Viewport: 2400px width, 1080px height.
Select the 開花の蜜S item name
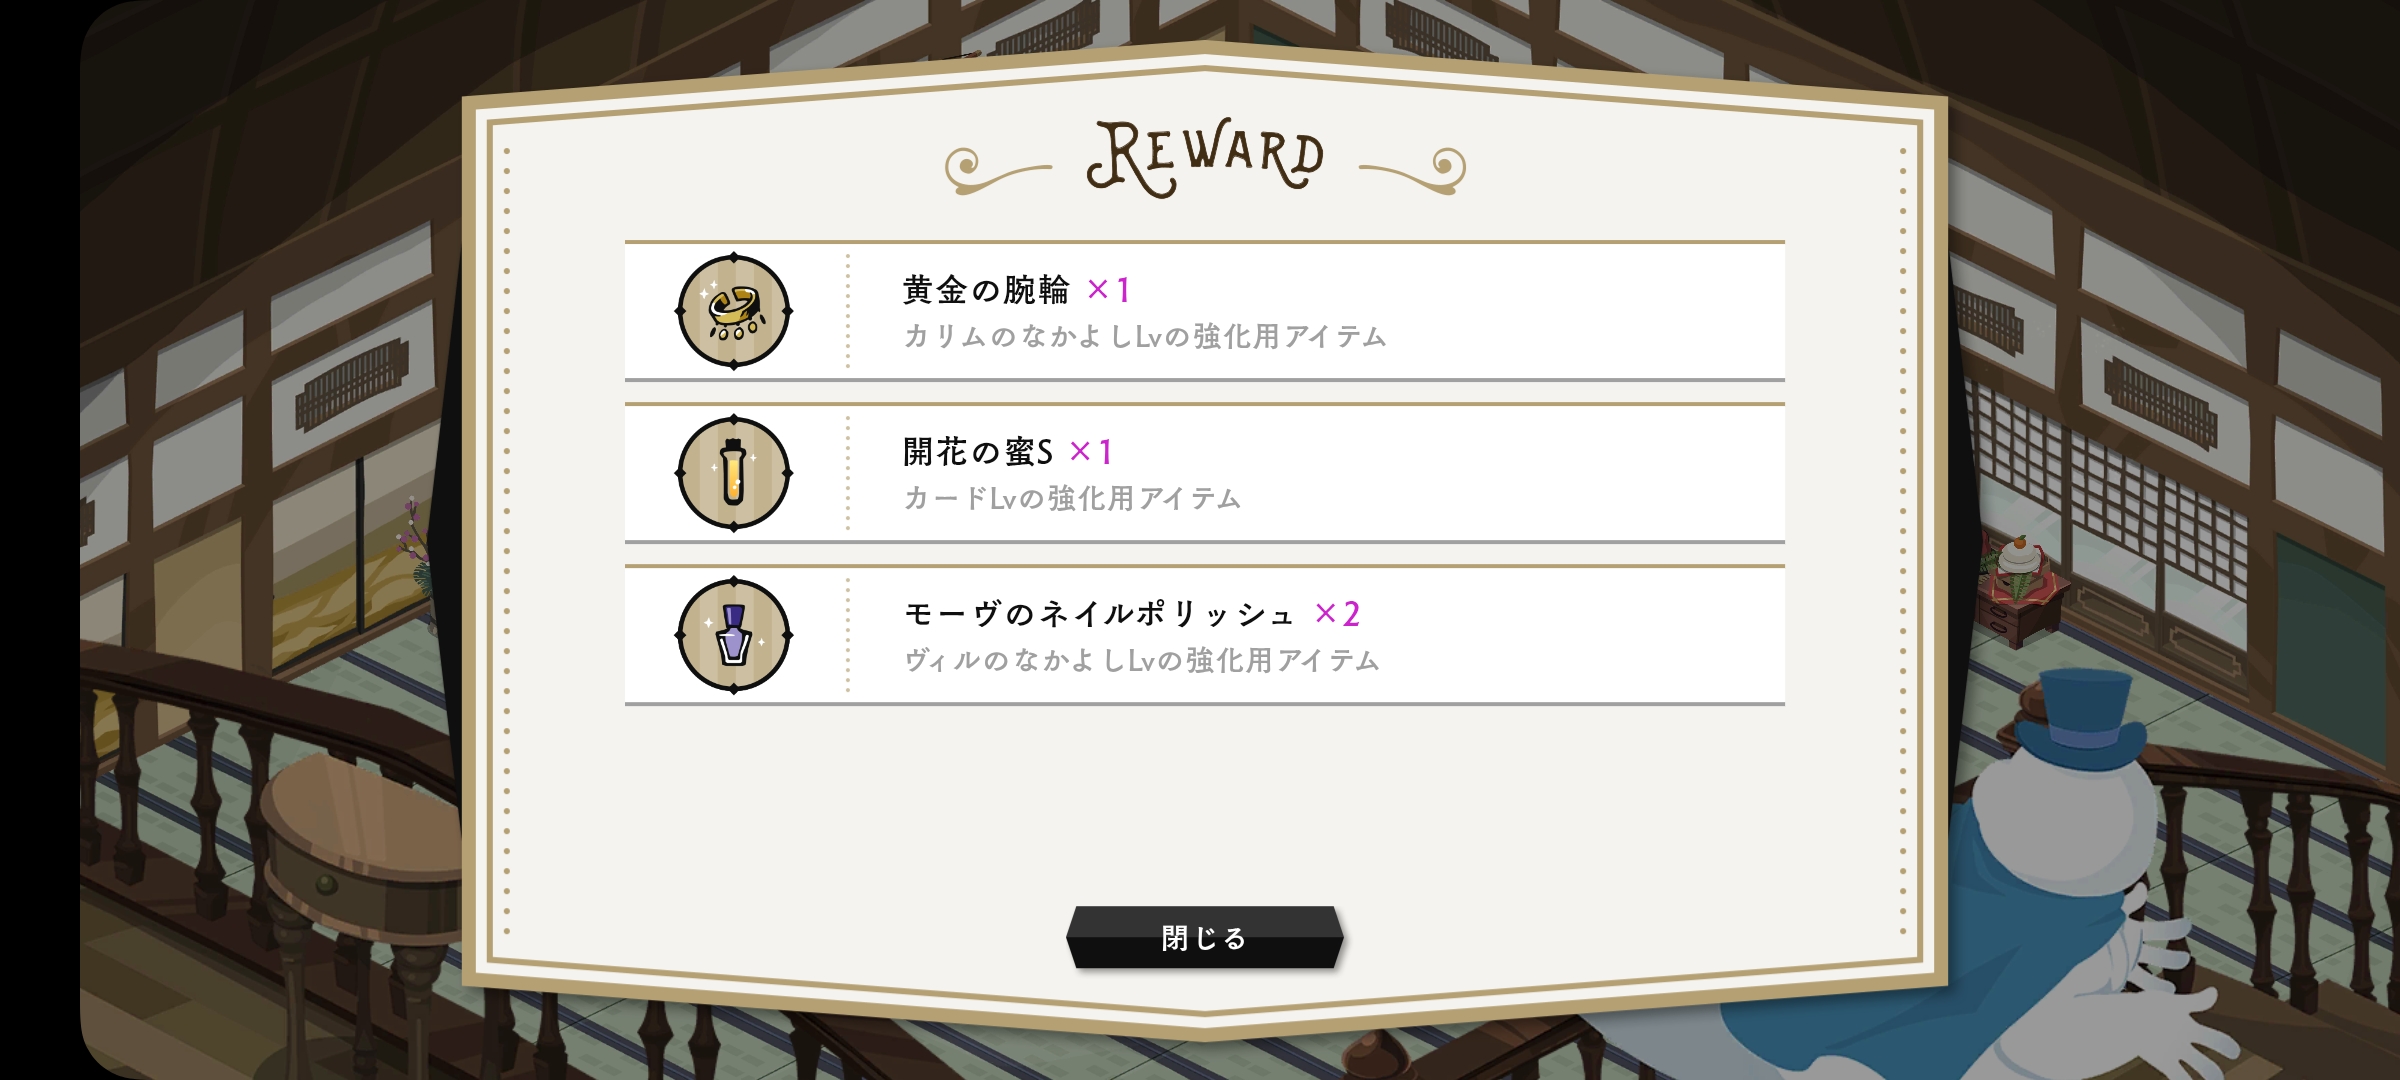[x=978, y=452]
